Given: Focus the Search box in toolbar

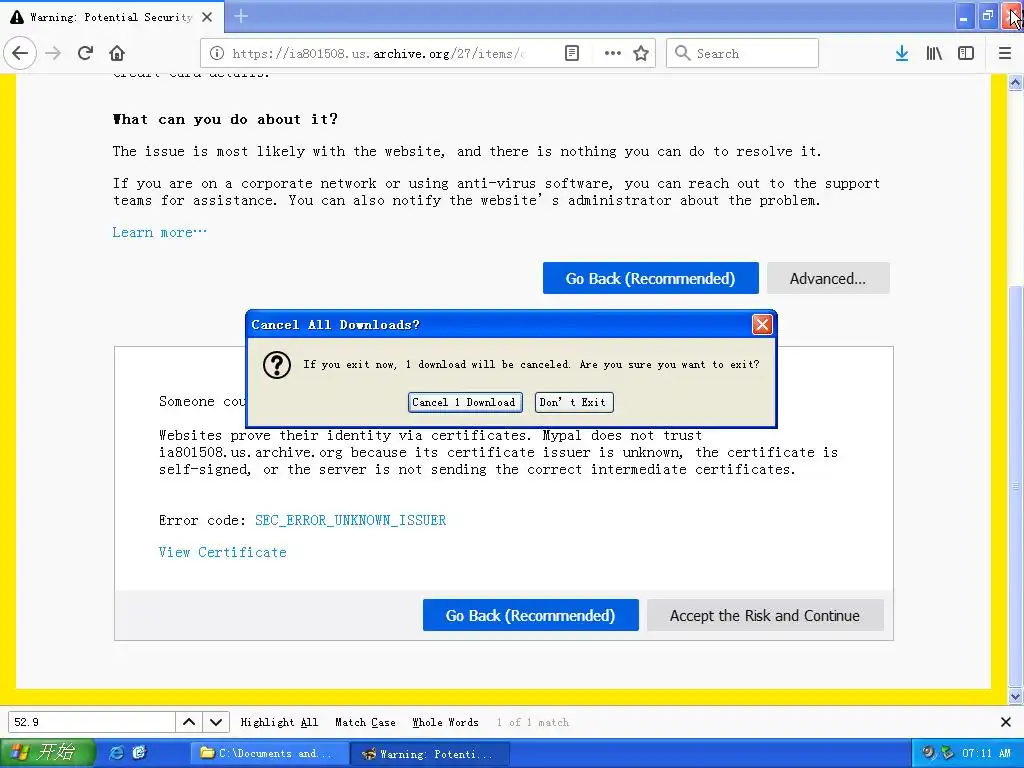Looking at the screenshot, I should click(x=742, y=53).
